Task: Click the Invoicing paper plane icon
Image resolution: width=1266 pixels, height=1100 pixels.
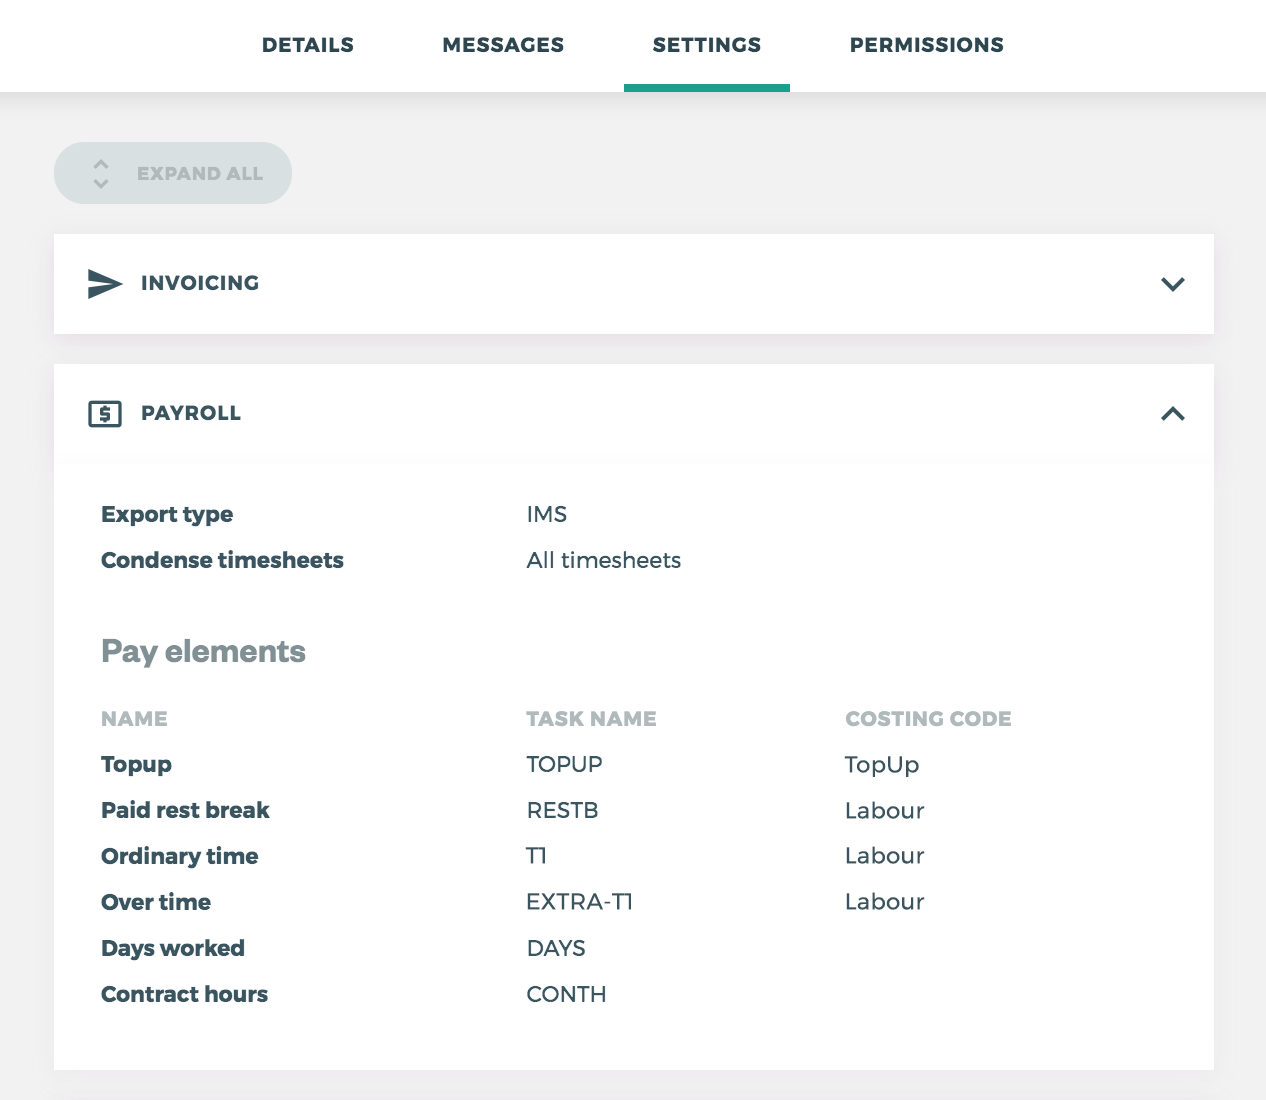Action: (105, 284)
